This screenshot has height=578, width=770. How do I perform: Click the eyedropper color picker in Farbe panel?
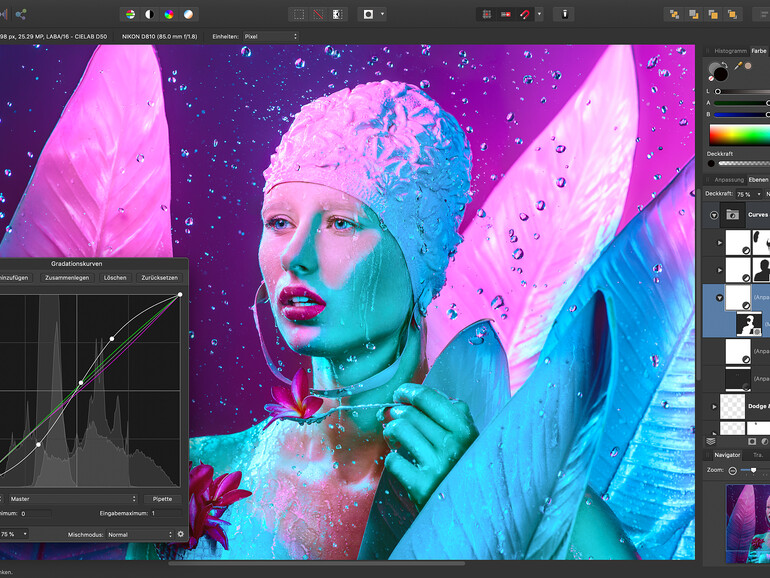pos(737,65)
